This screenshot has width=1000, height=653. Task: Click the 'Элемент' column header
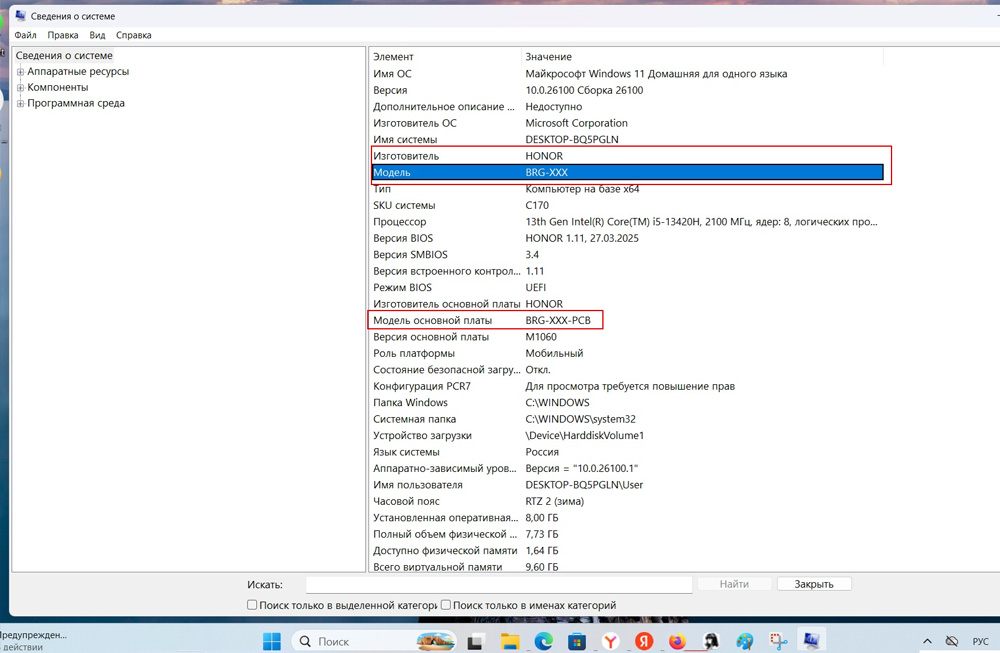(x=445, y=57)
